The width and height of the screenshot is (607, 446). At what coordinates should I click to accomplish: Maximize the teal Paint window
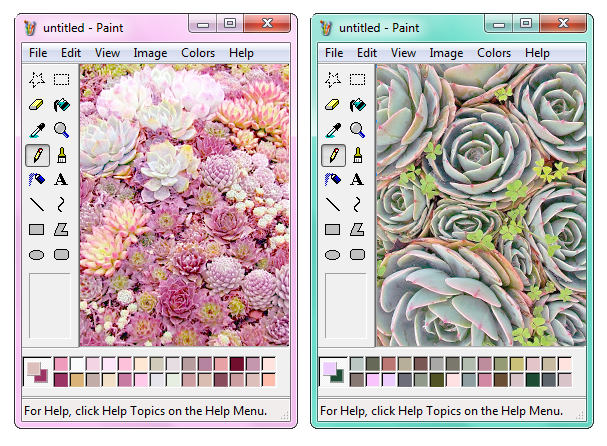[526, 24]
